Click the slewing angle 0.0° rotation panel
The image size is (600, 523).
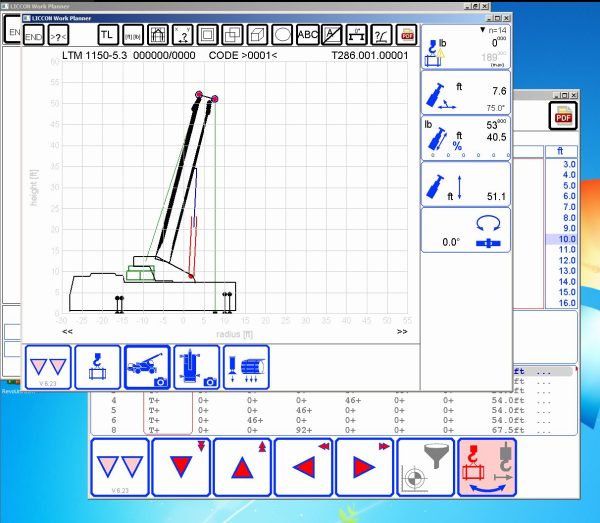coord(465,230)
